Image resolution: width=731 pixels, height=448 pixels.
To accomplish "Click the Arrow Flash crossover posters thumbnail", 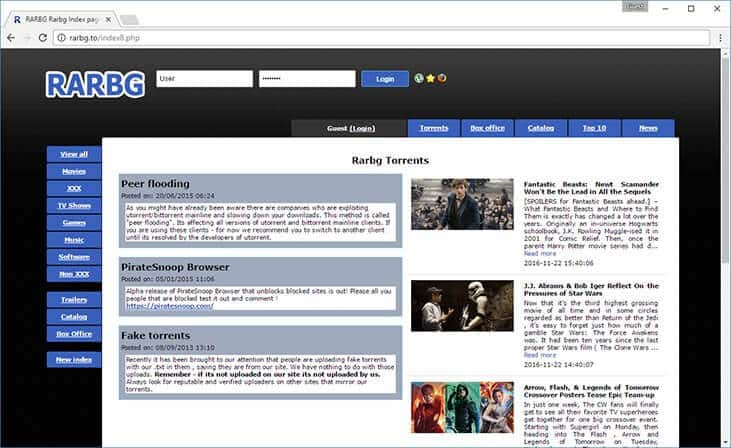I will (462, 407).
